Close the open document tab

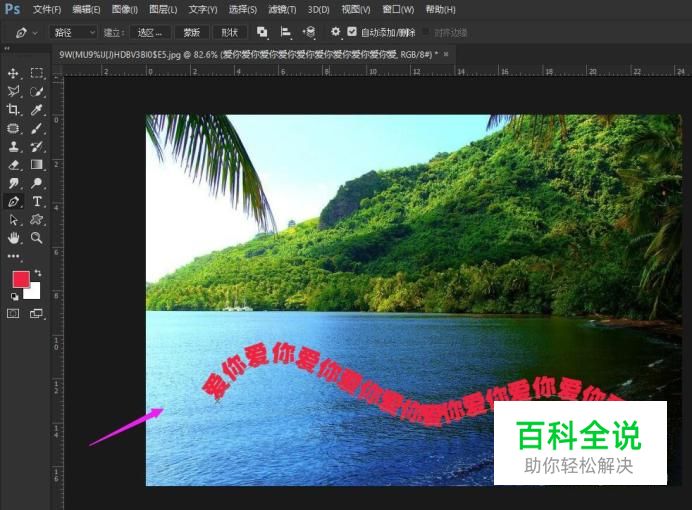click(446, 54)
